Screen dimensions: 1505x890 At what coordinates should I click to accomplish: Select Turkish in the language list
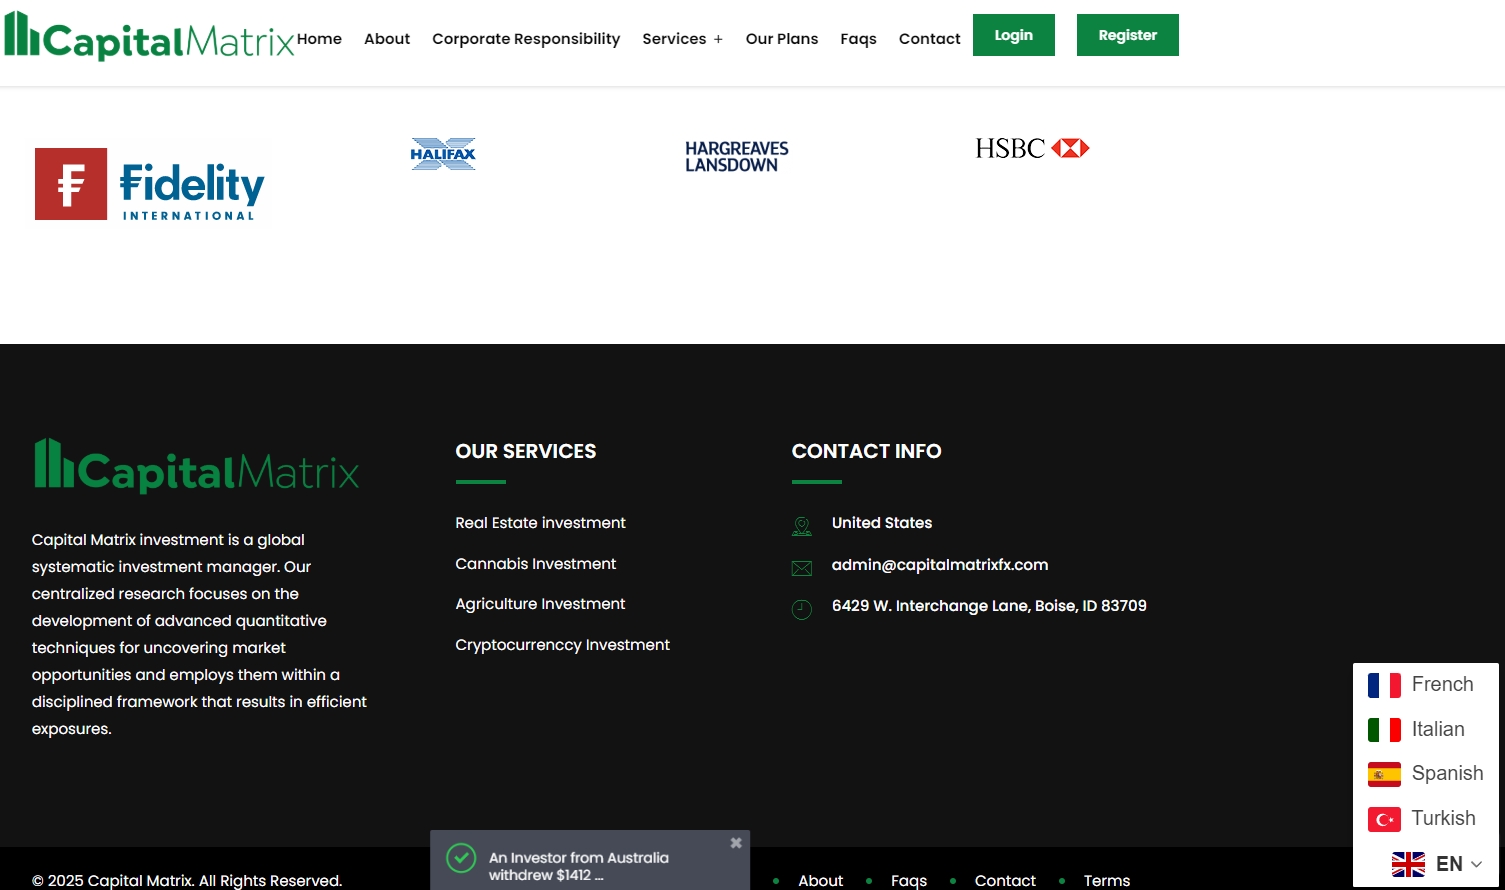click(x=1444, y=819)
